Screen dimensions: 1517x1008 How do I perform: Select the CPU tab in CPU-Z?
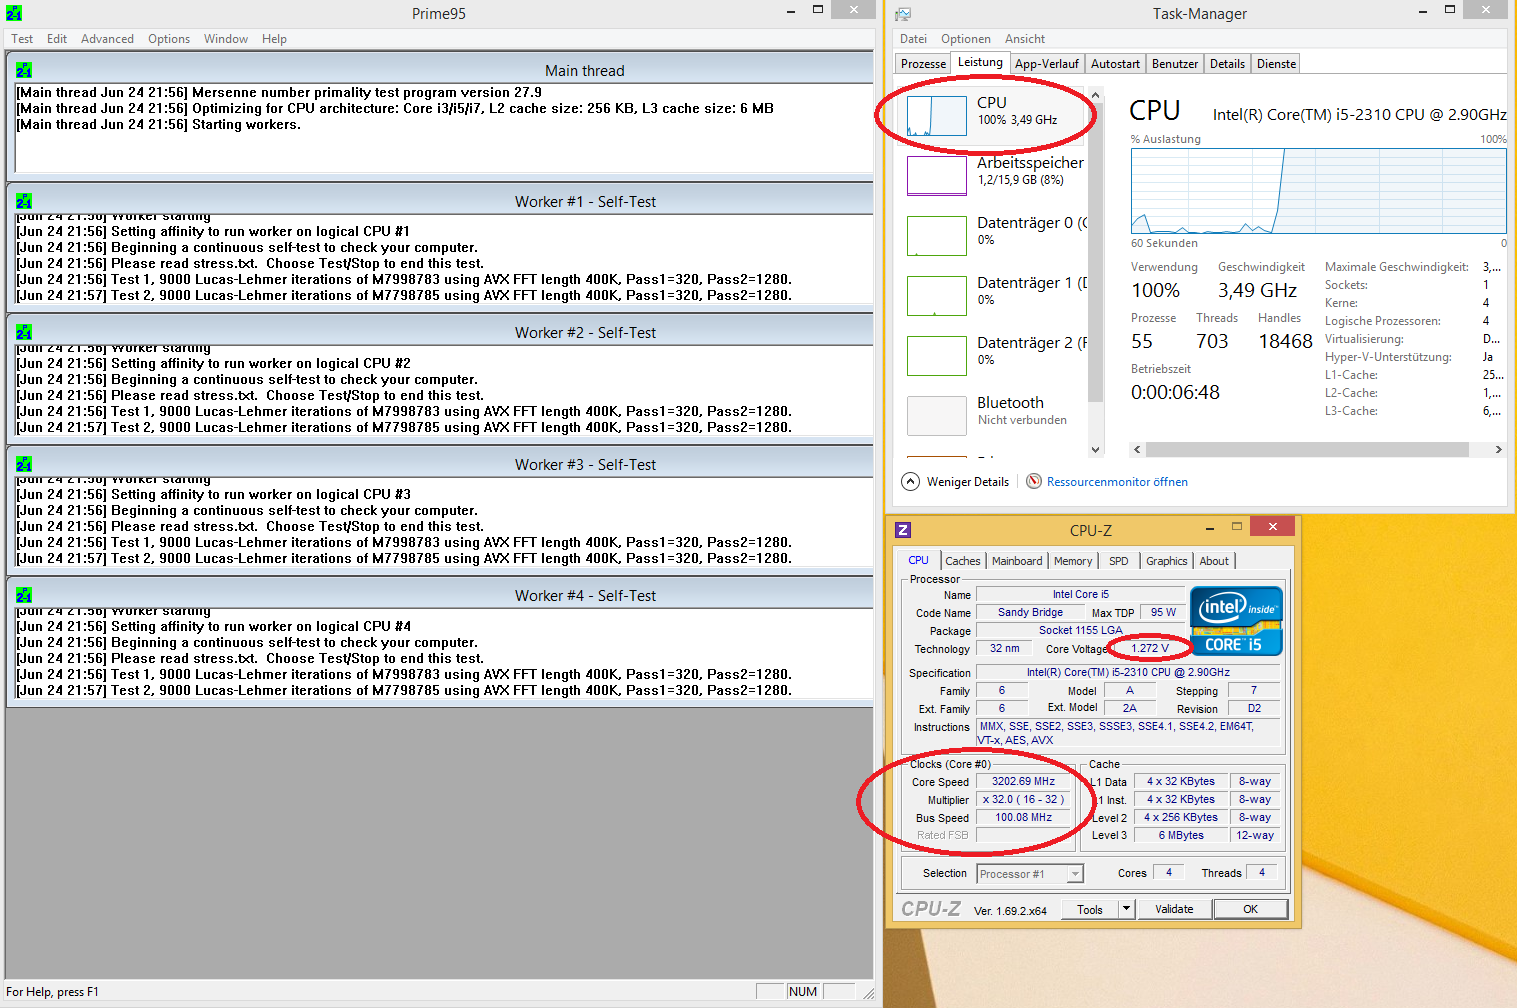pos(918,560)
